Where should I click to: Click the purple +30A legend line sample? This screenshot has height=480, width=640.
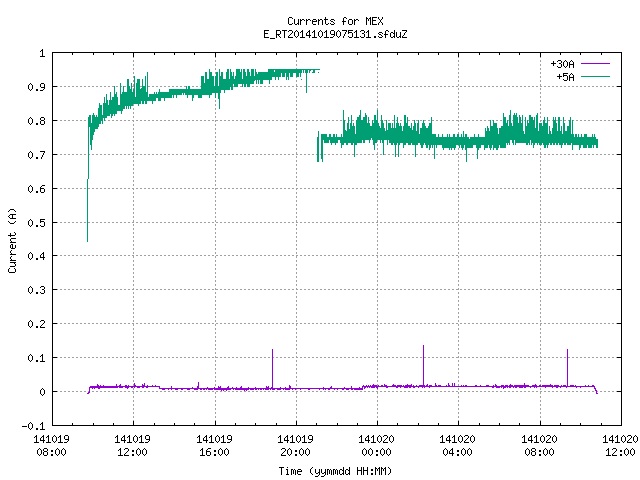(x=595, y=64)
